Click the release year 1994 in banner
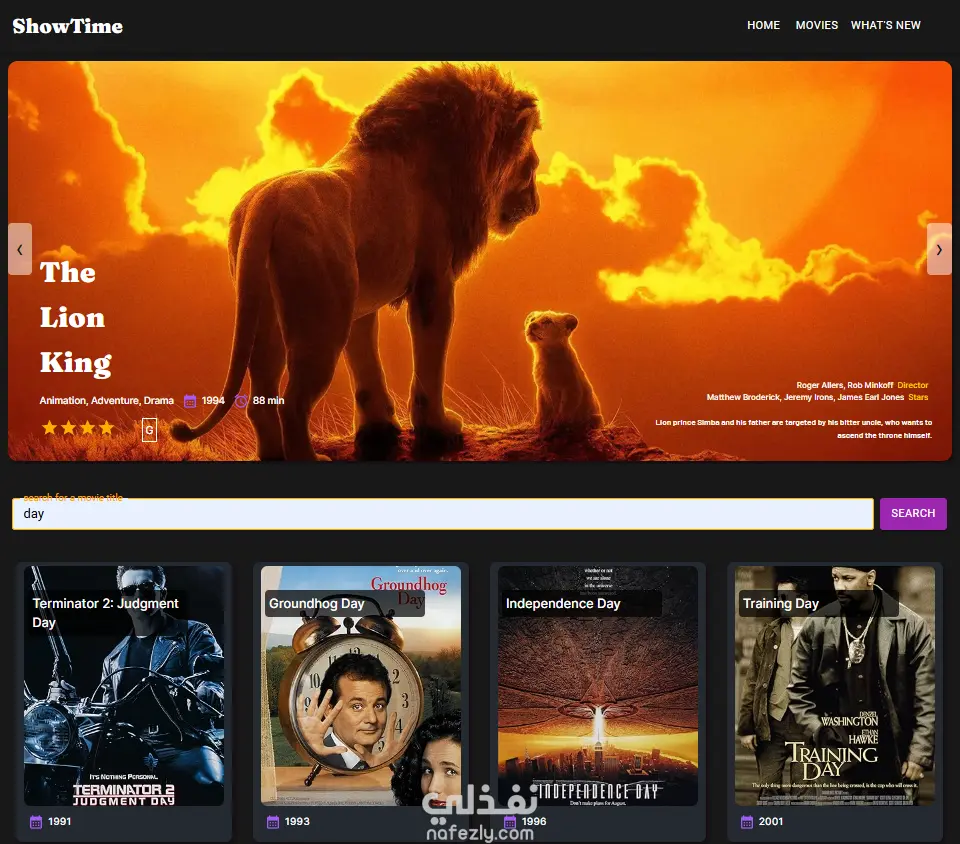Image resolution: width=960 pixels, height=844 pixels. pos(213,400)
